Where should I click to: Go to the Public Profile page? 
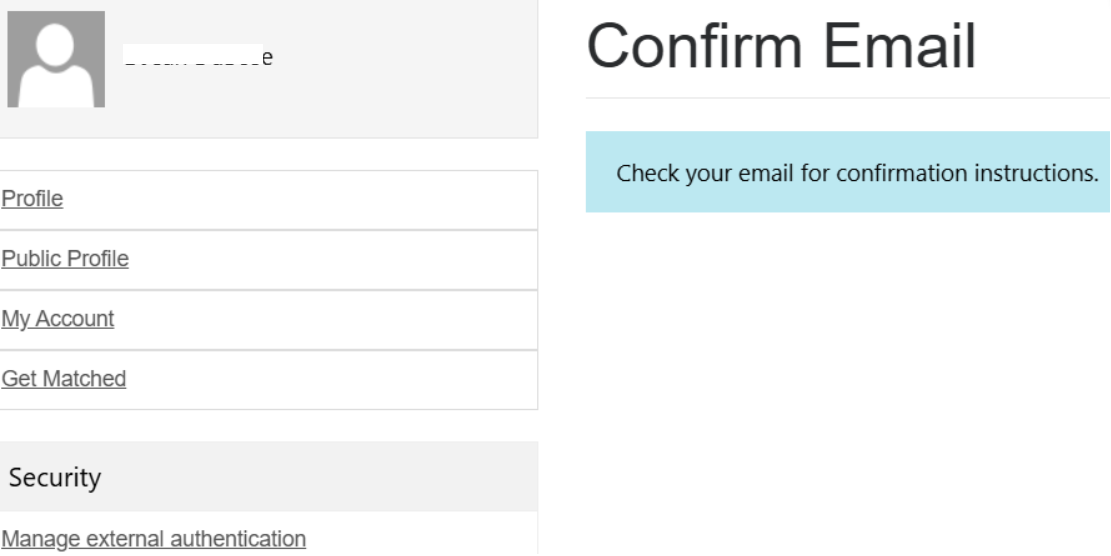pyautogui.click(x=65, y=259)
